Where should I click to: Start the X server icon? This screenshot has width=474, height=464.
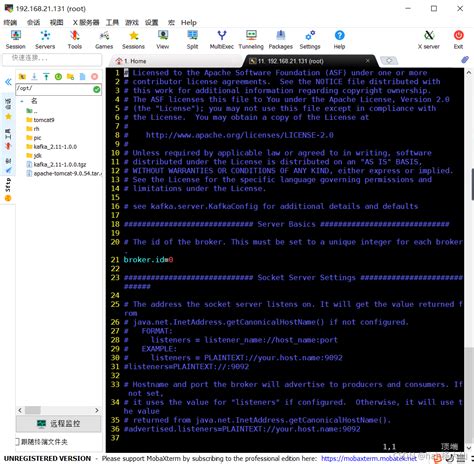429,39
